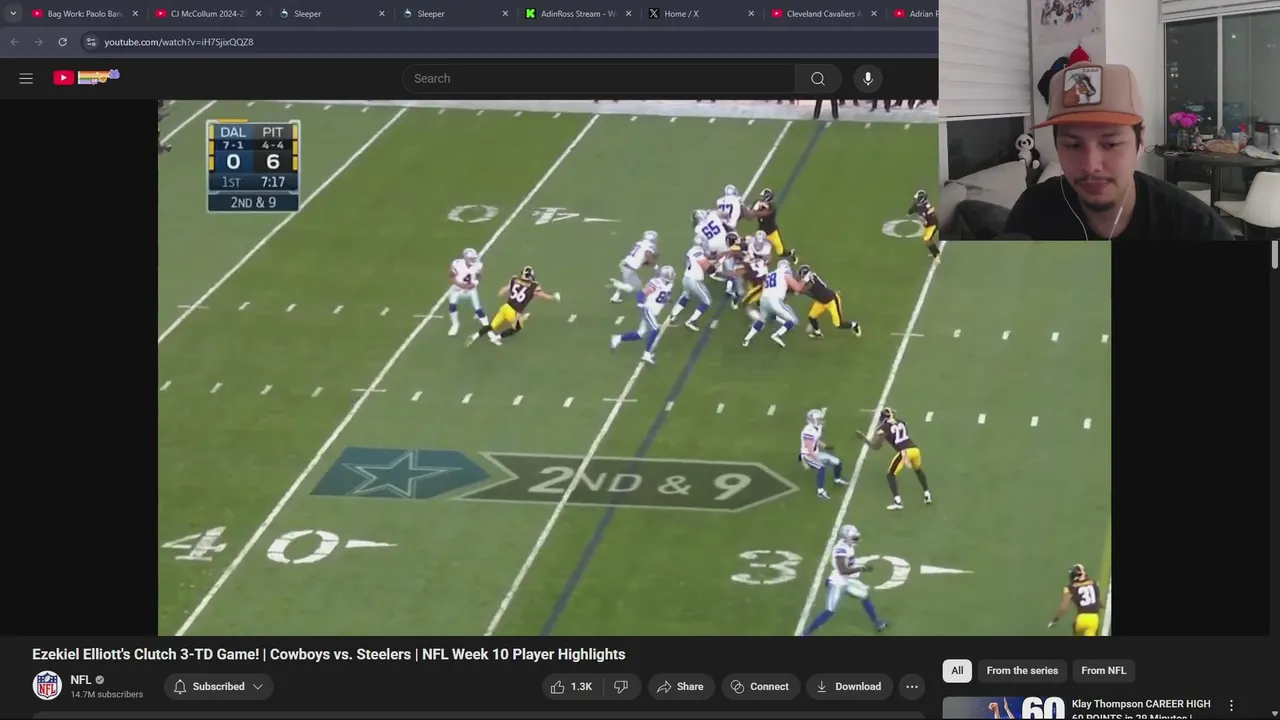Close the AdinRoss Stream tab
The width and height of the screenshot is (1280, 720).
pos(628,14)
